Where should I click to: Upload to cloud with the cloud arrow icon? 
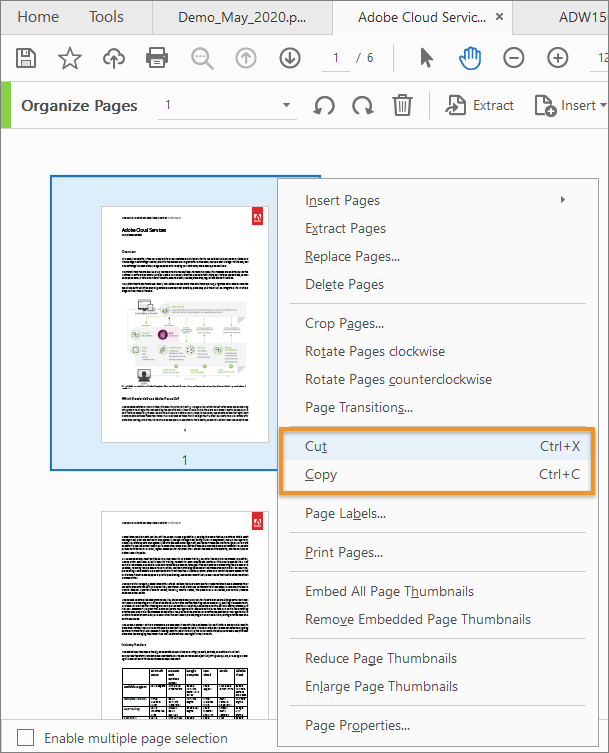(x=114, y=58)
